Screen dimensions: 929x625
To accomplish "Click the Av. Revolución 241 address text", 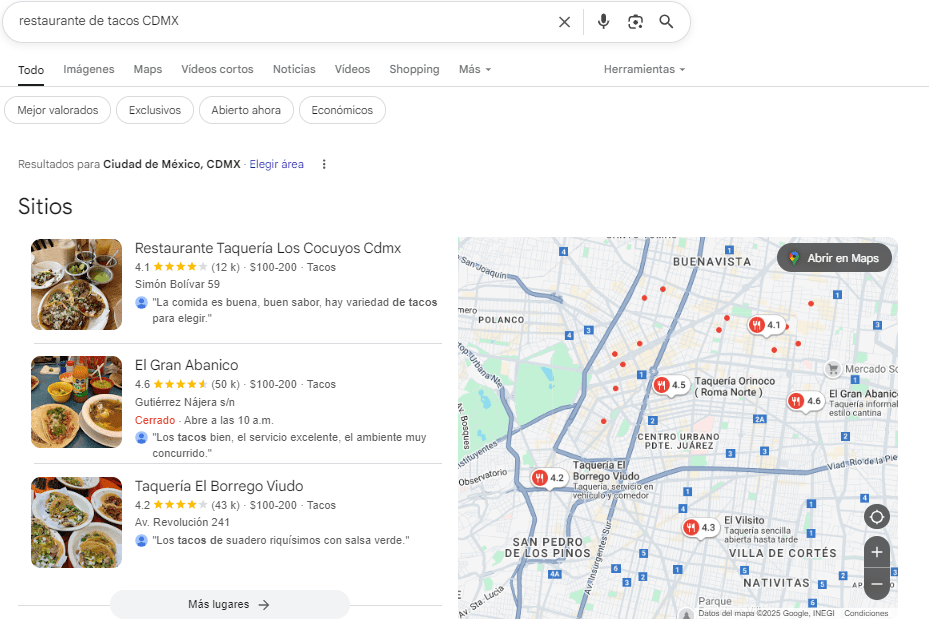I will (182, 523).
